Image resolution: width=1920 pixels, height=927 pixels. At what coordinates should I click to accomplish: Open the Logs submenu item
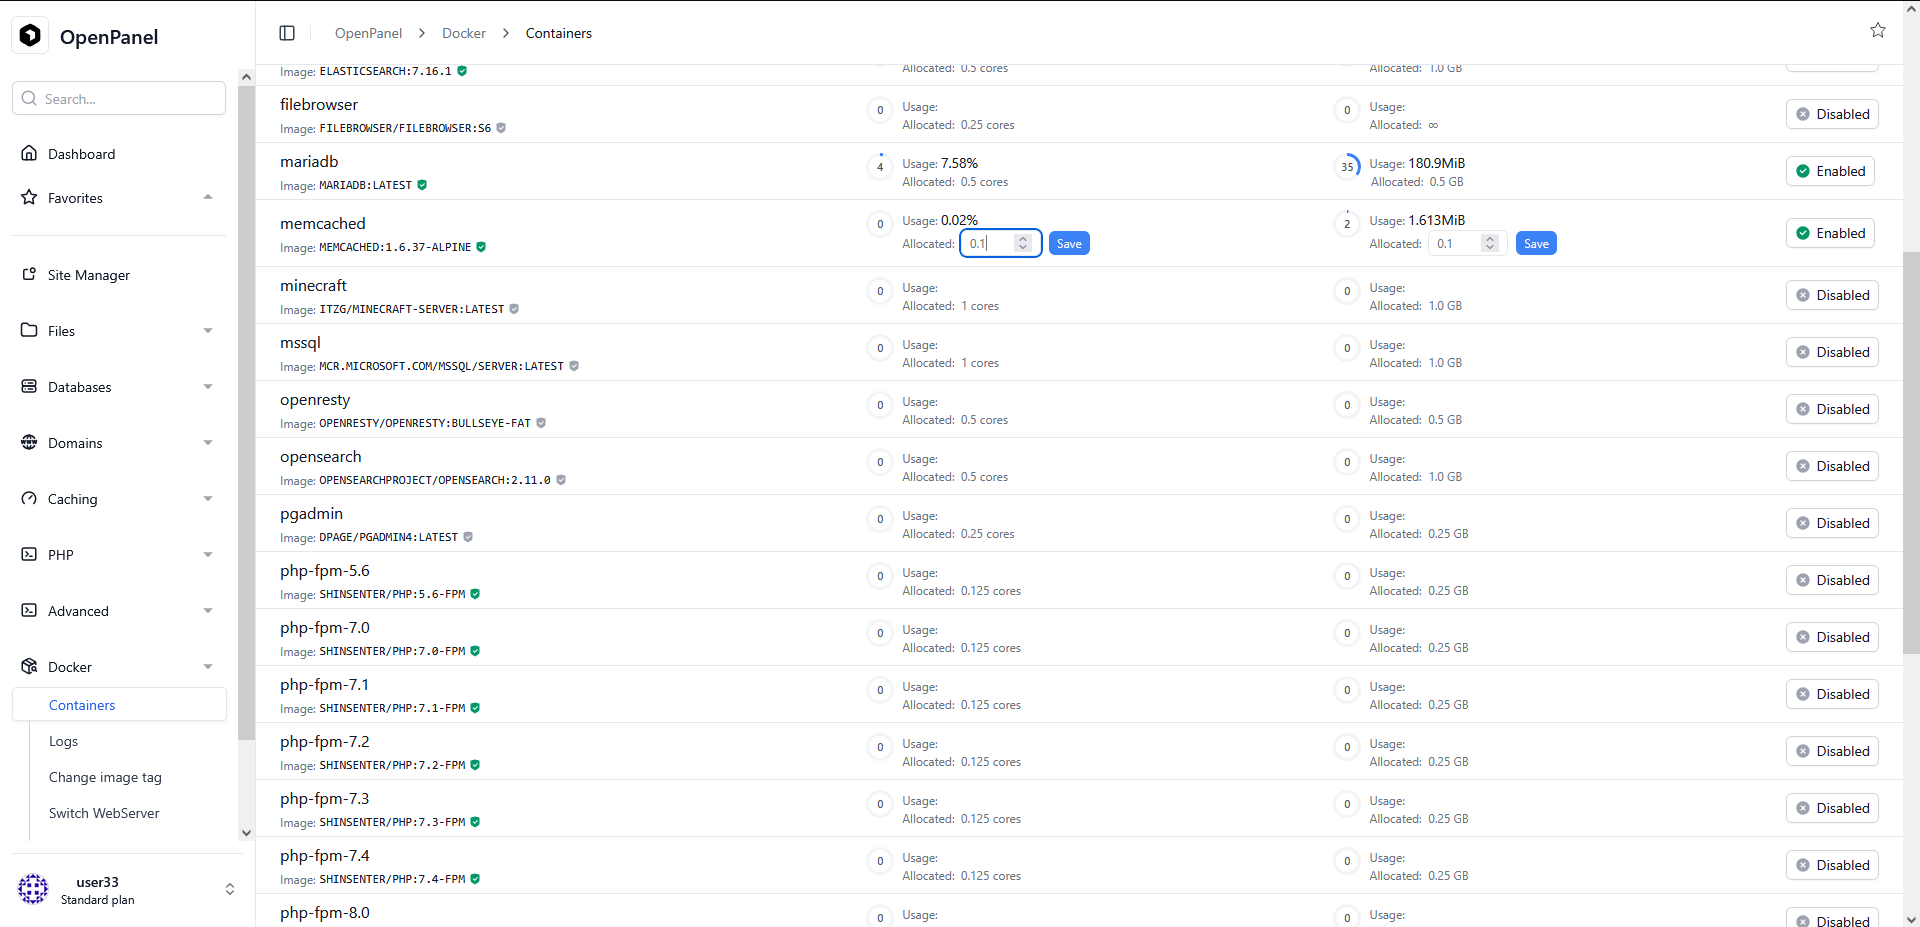63,741
